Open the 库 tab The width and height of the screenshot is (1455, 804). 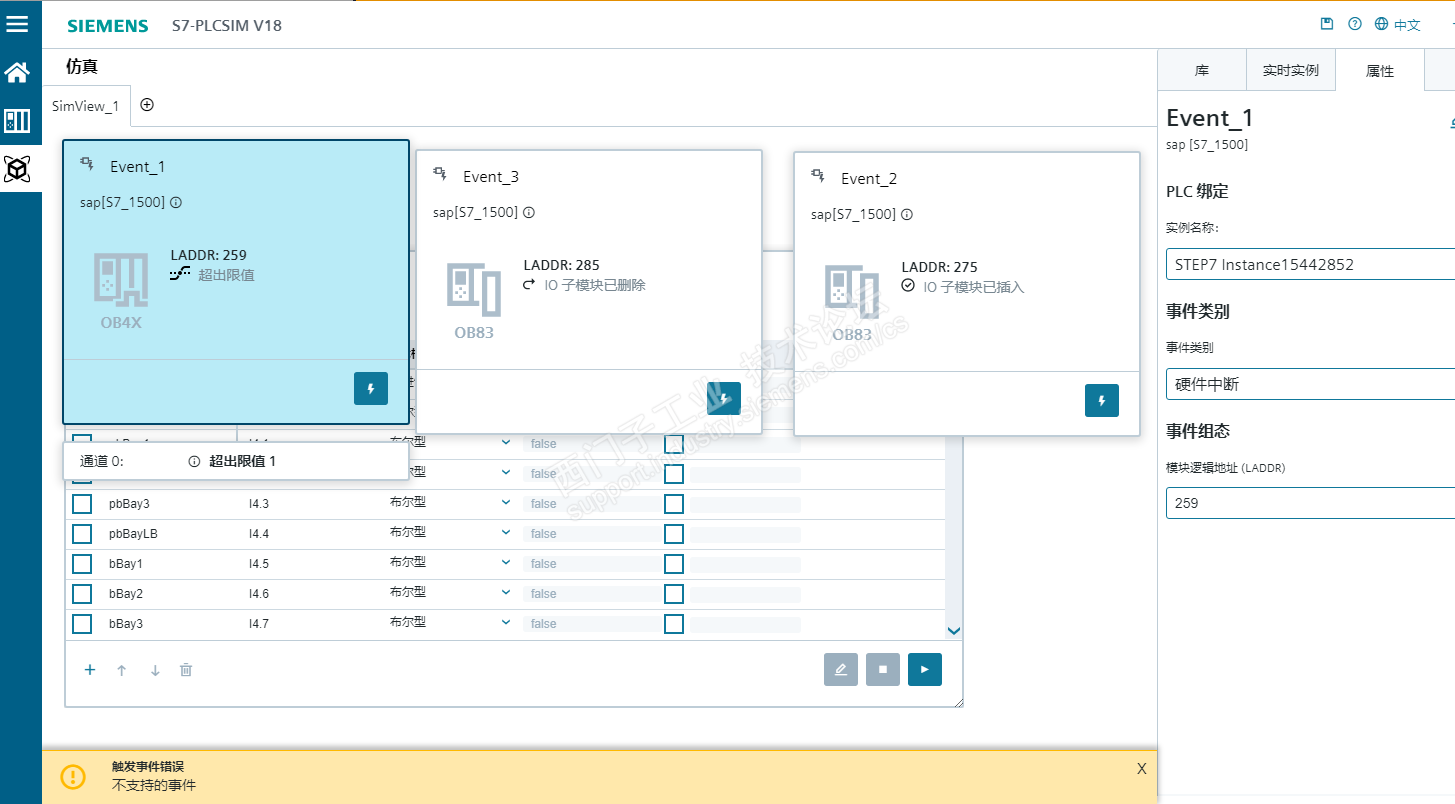point(1202,70)
